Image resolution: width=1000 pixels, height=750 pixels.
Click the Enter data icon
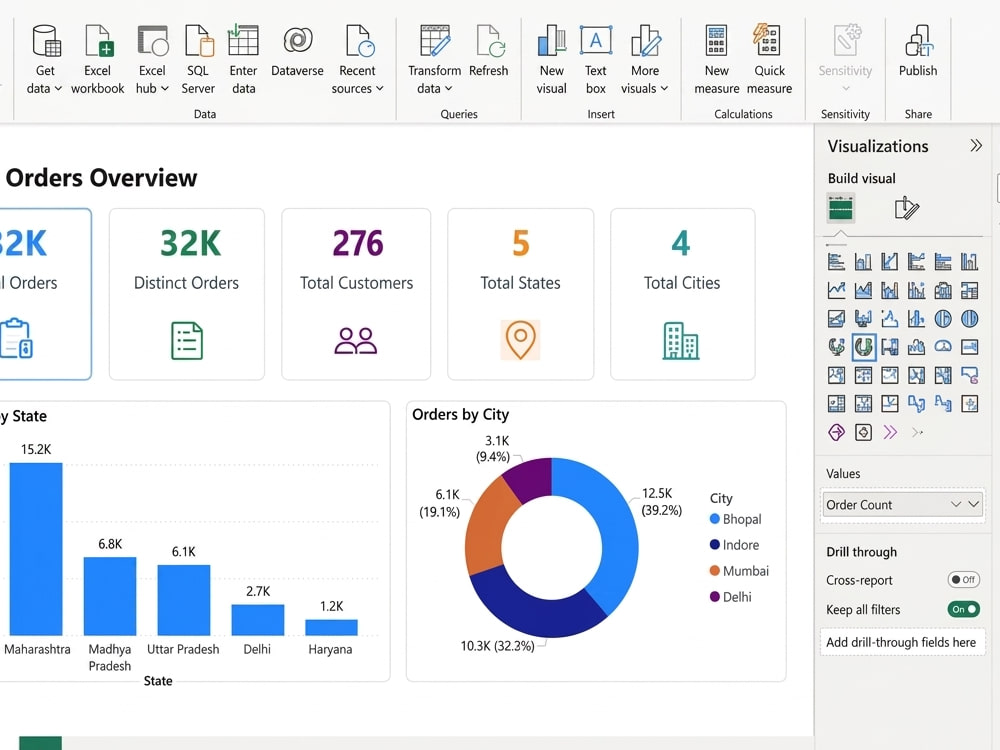tap(243, 40)
